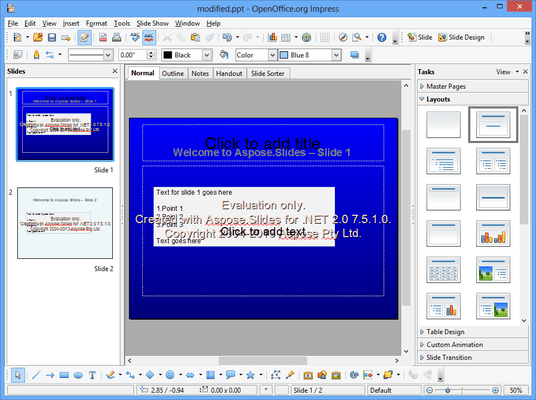Toggle the Glue Points icon
This screenshot has height=400, width=536.
(x=290, y=375)
